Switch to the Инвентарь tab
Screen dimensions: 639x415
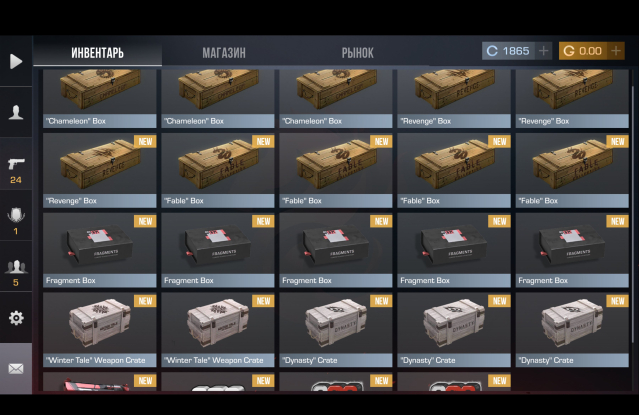tap(97, 53)
